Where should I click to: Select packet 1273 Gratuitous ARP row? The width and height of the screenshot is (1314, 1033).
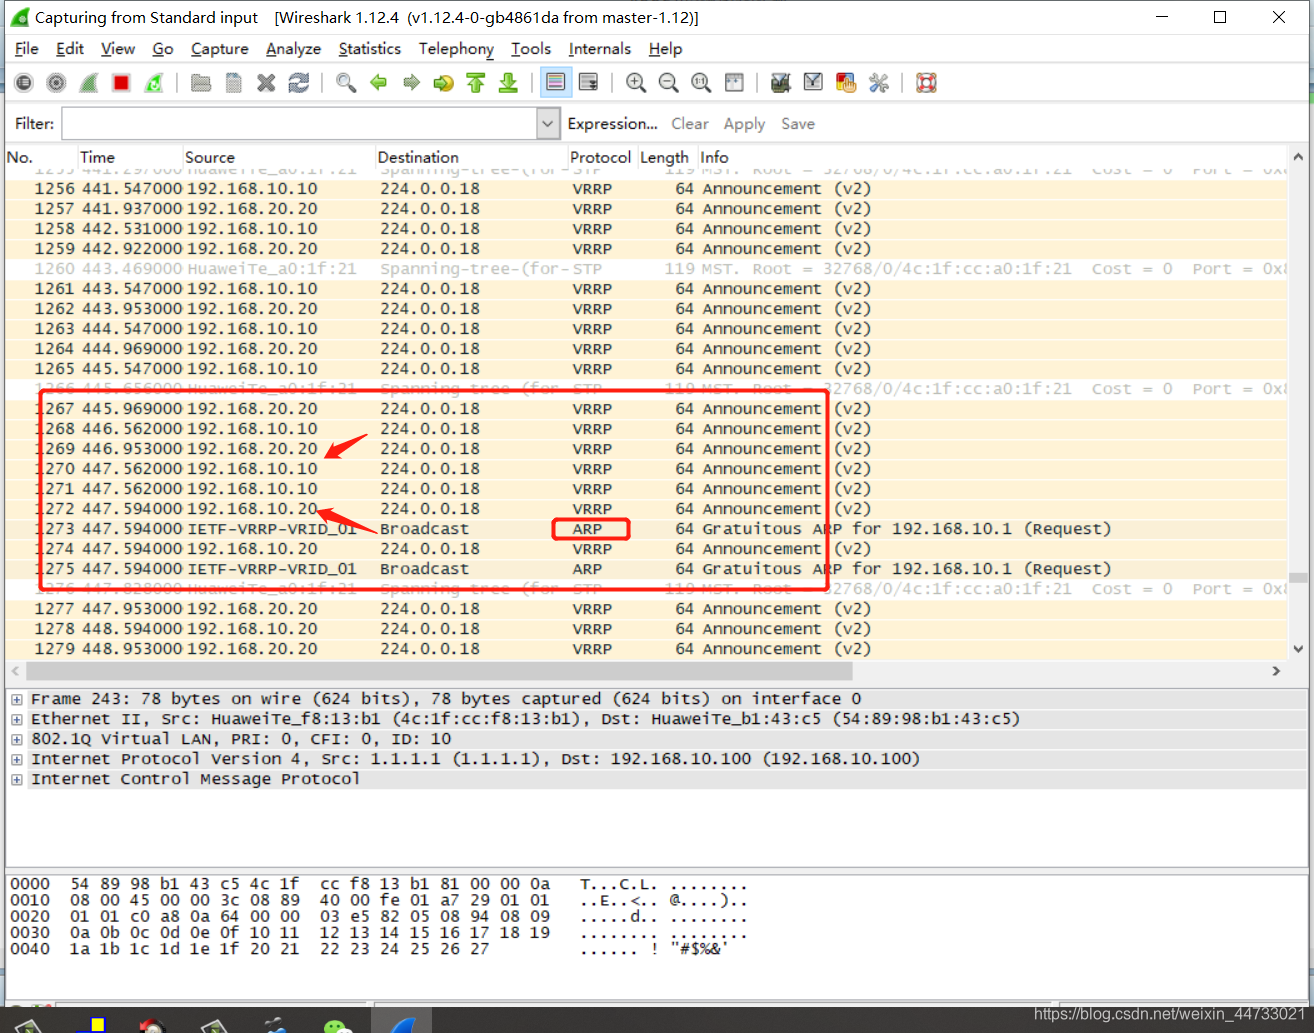tap(646, 529)
